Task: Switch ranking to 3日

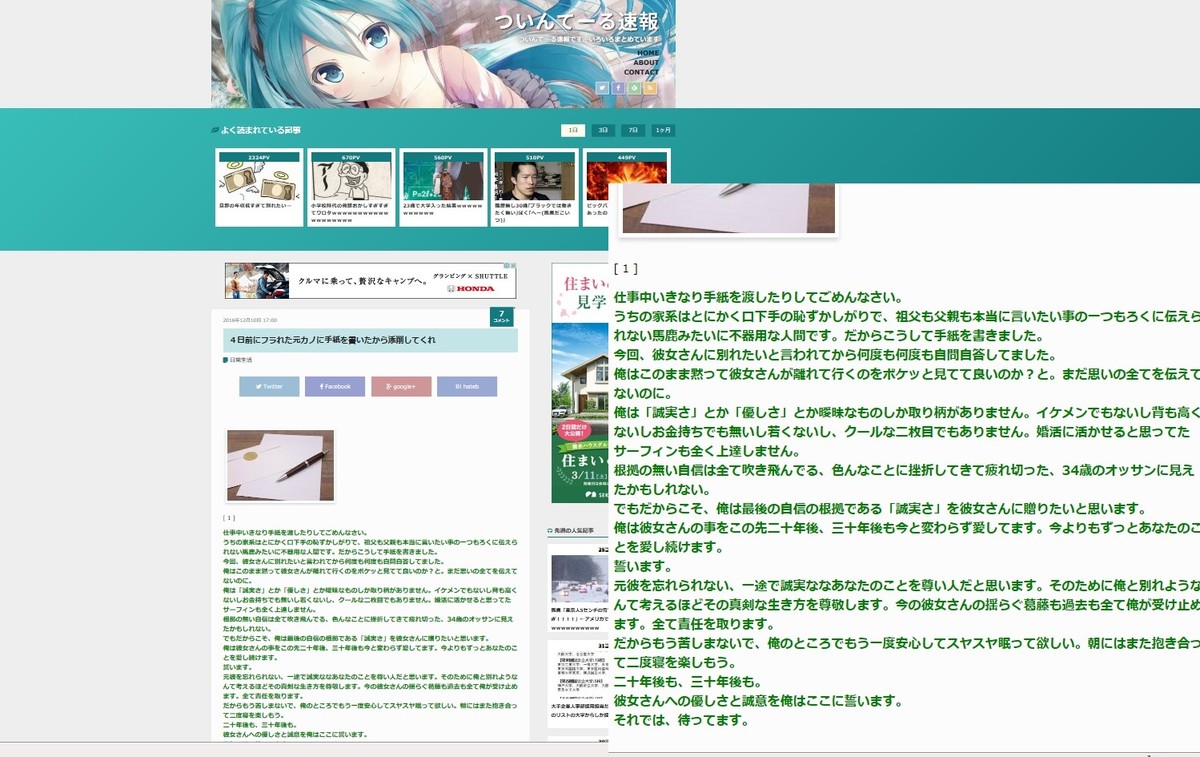Action: (602, 130)
